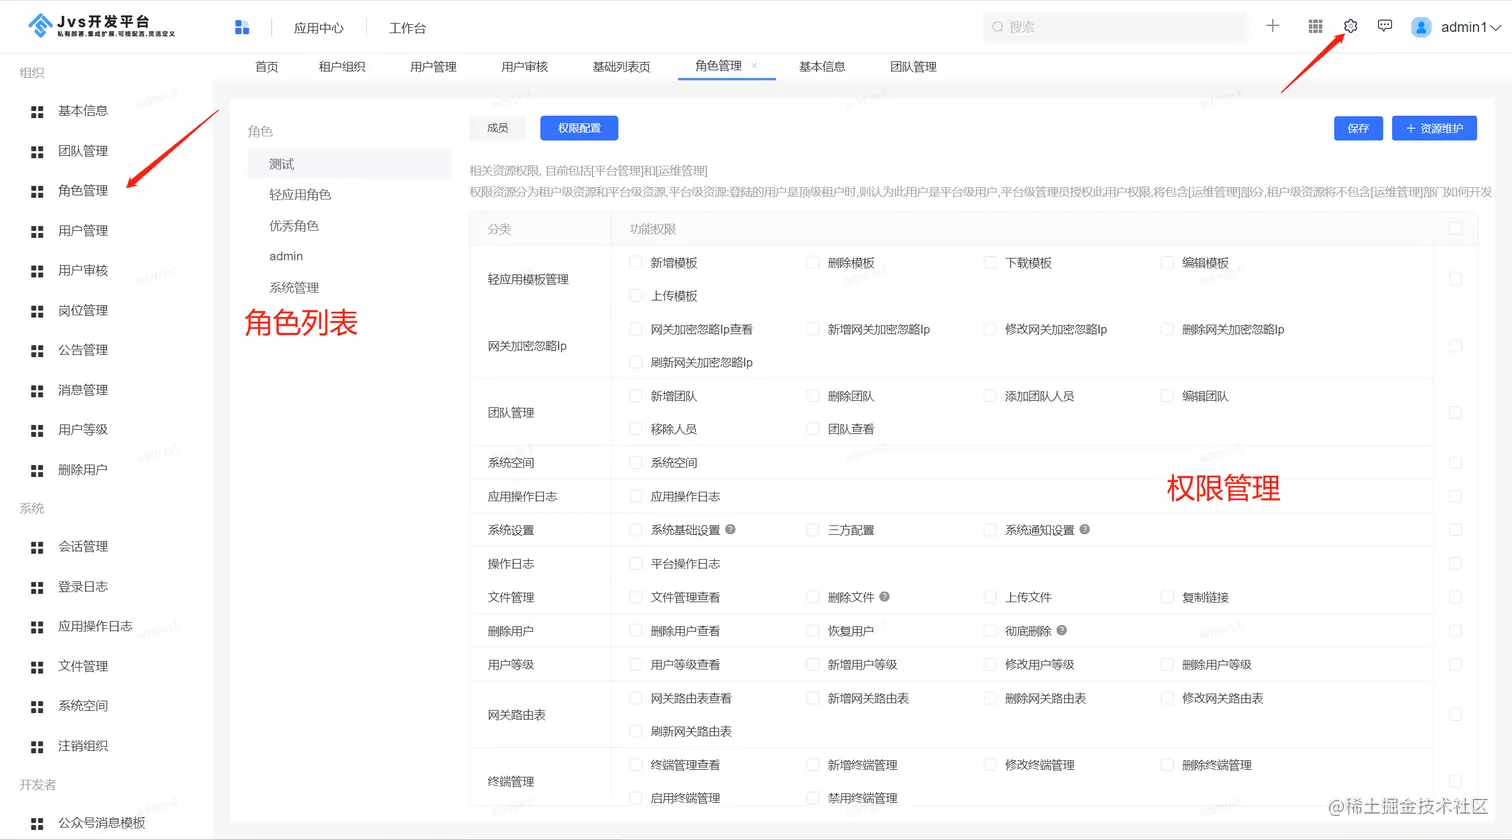Select the 测试 role
Viewport: 1512px width, 840px height.
pyautogui.click(x=350, y=164)
